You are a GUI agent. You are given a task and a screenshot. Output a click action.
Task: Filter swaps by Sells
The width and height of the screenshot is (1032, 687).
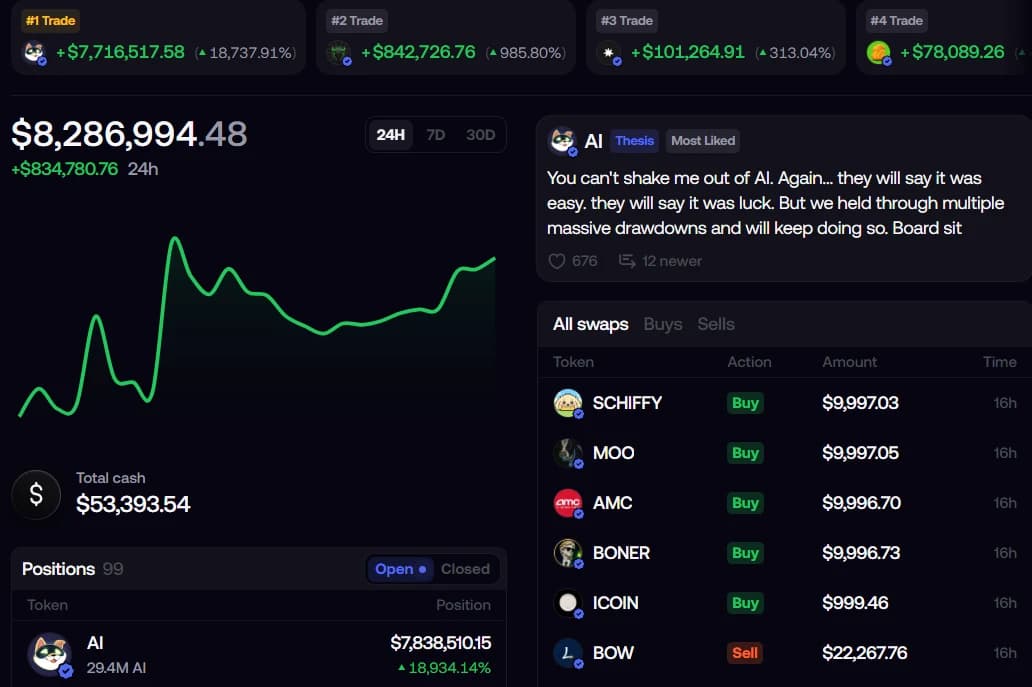(716, 324)
